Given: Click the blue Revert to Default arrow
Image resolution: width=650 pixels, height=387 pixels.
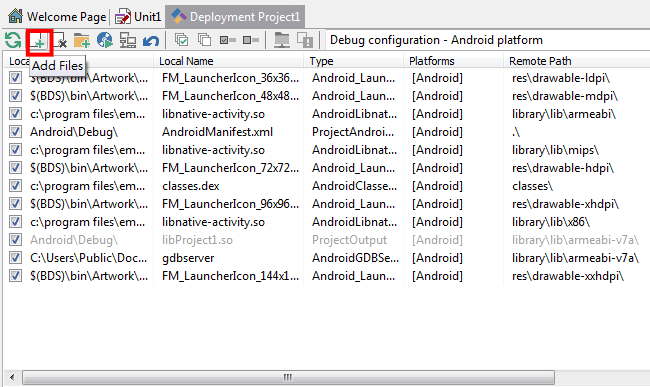Looking at the screenshot, I should [x=150, y=41].
